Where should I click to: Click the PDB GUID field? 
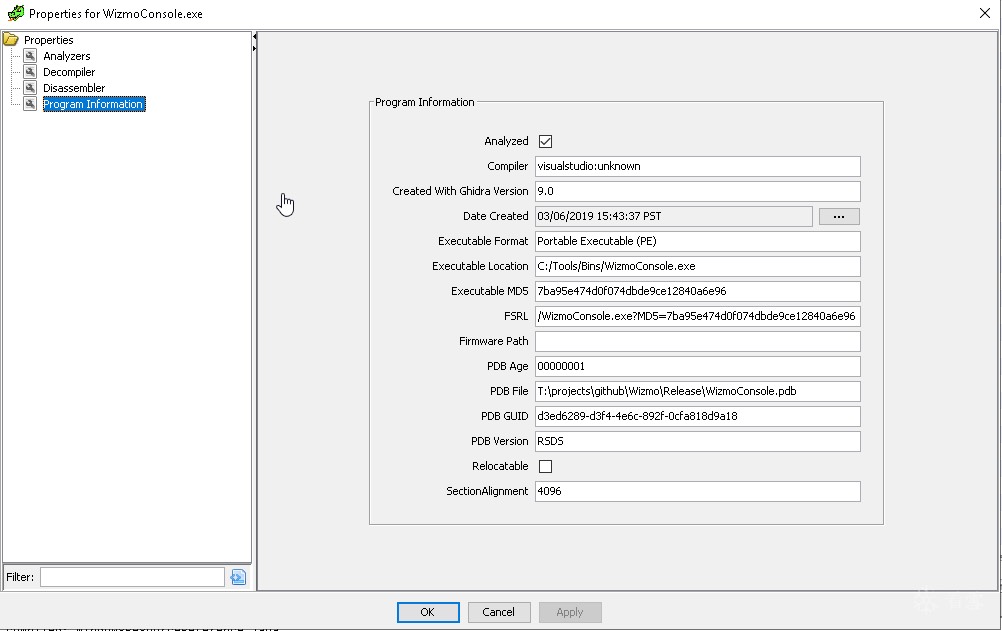(x=698, y=416)
